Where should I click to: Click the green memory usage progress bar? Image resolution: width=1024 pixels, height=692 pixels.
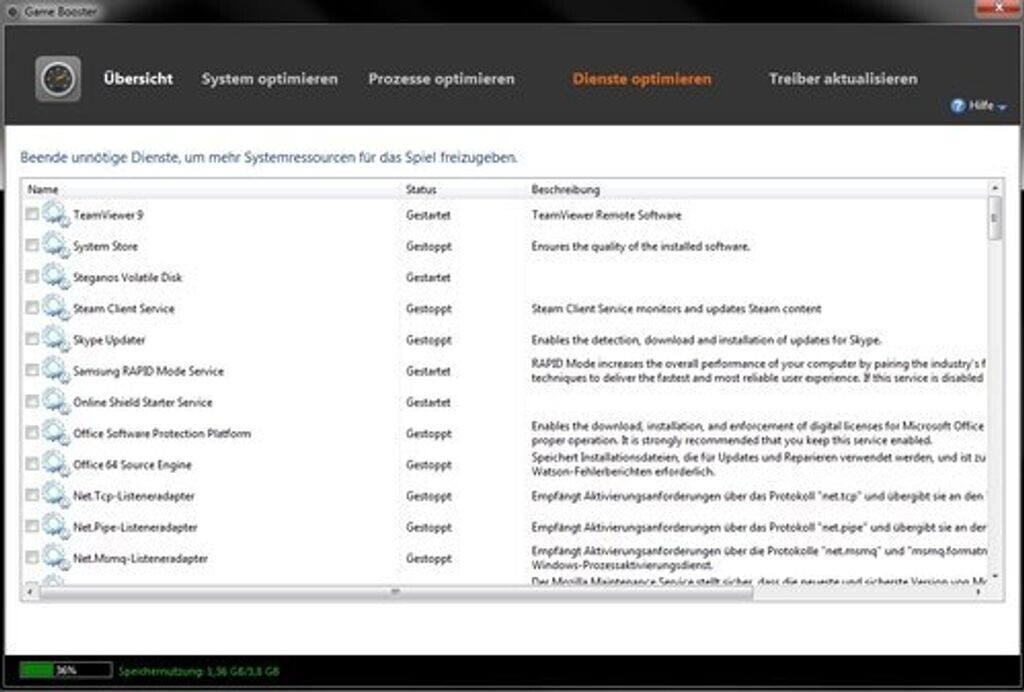(65, 670)
